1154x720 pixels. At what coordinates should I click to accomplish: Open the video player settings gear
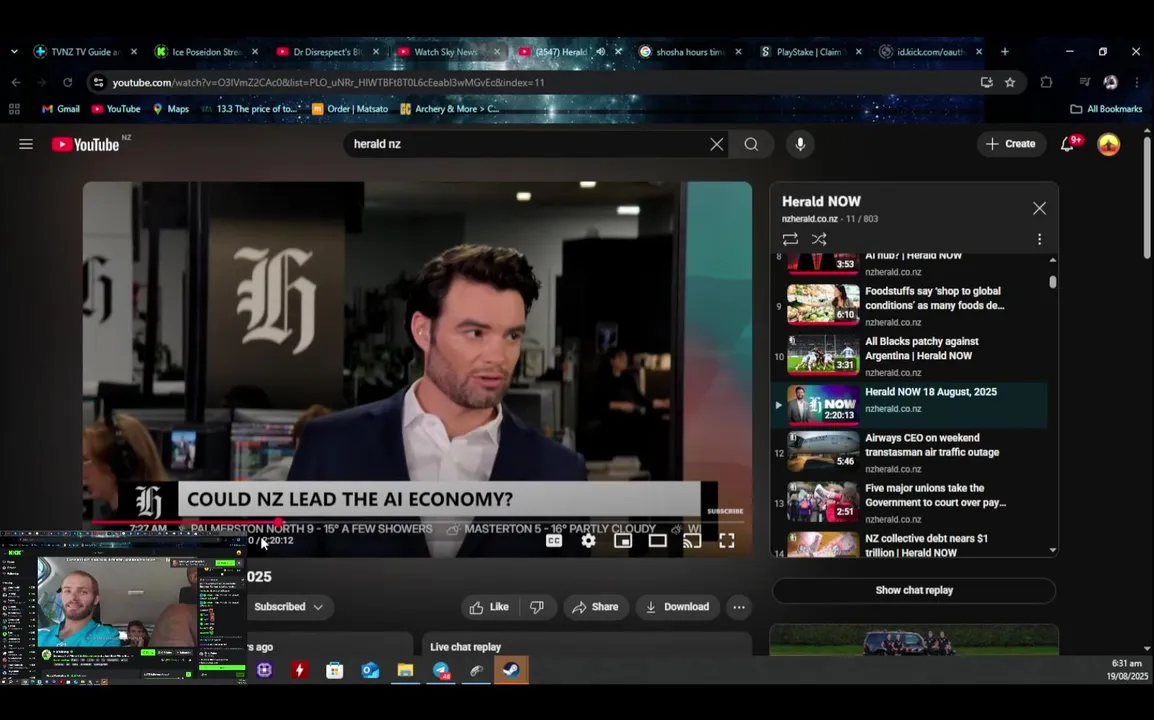[x=588, y=541]
